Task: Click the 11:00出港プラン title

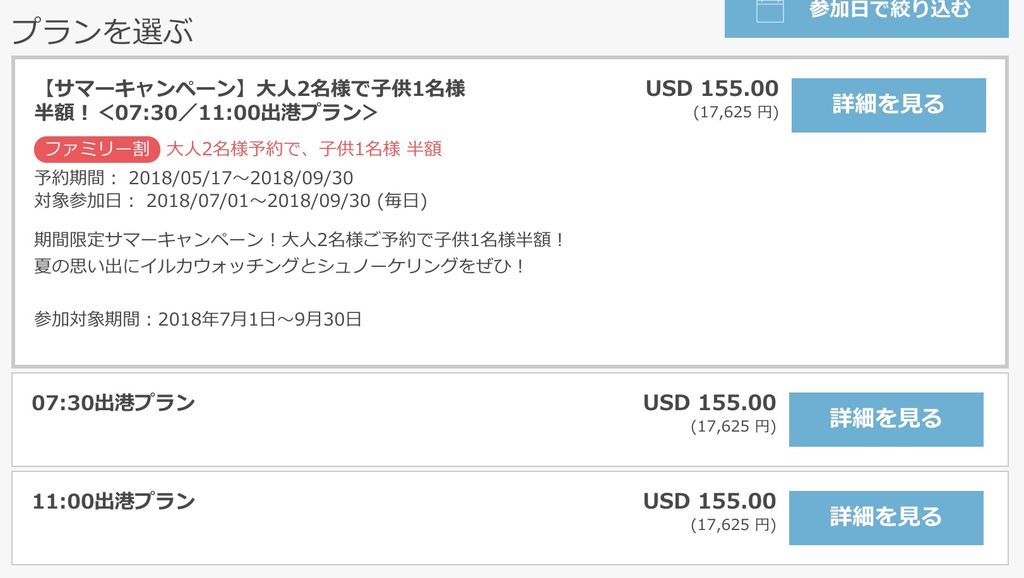Action: (x=114, y=501)
